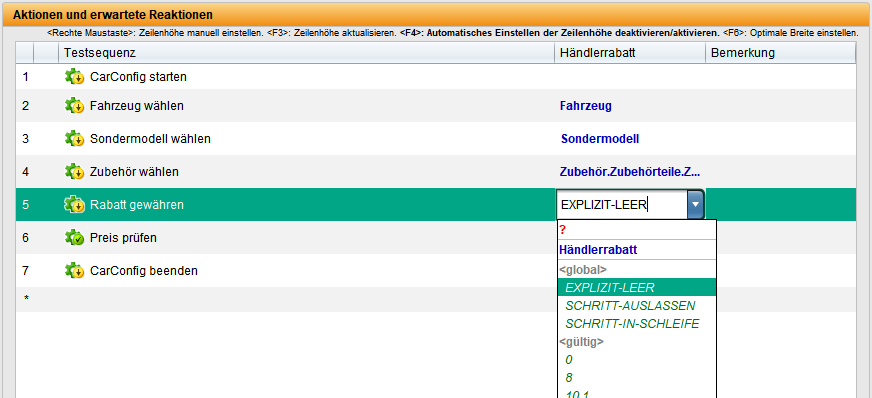Select row number 1
This screenshot has width=872, height=398.
[x=26, y=77]
